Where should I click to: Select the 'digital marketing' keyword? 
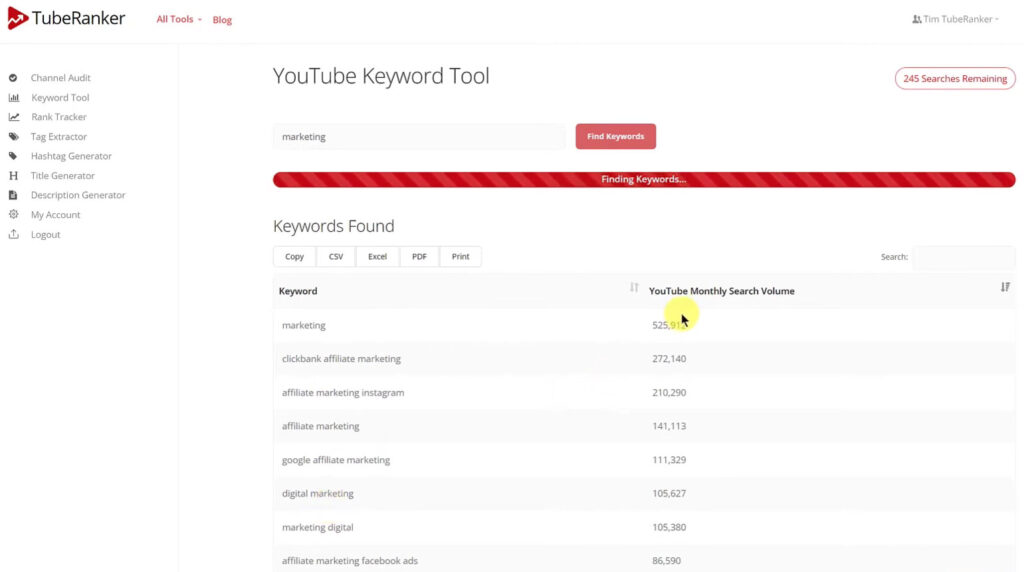(317, 494)
